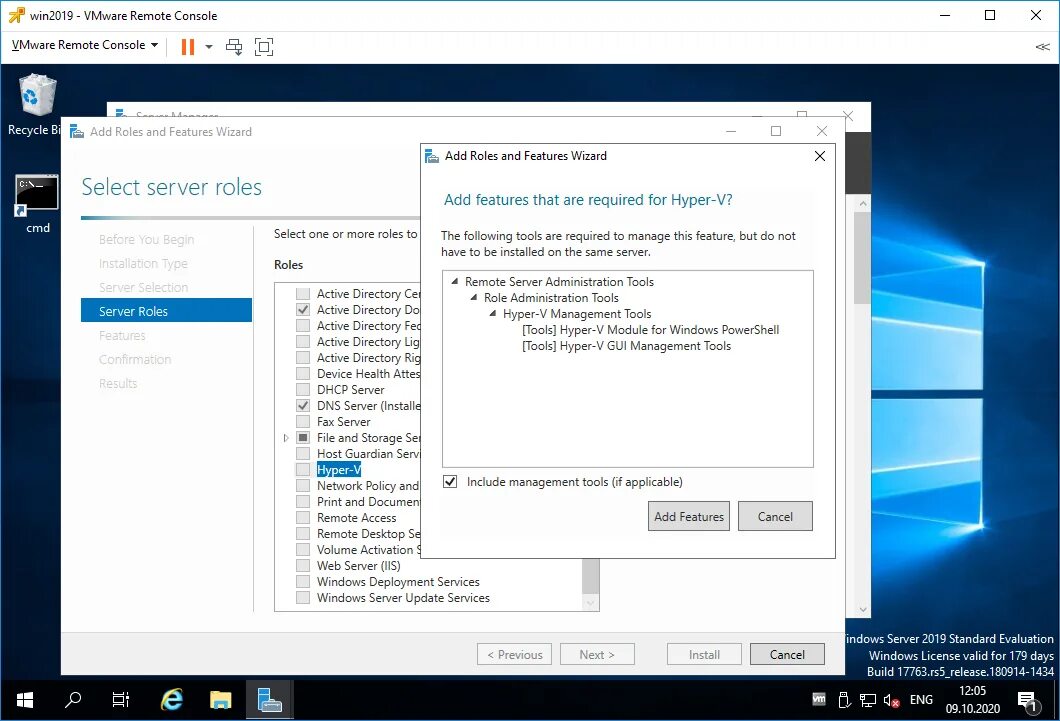
Task: Go to Installation Type step
Action: 143,264
